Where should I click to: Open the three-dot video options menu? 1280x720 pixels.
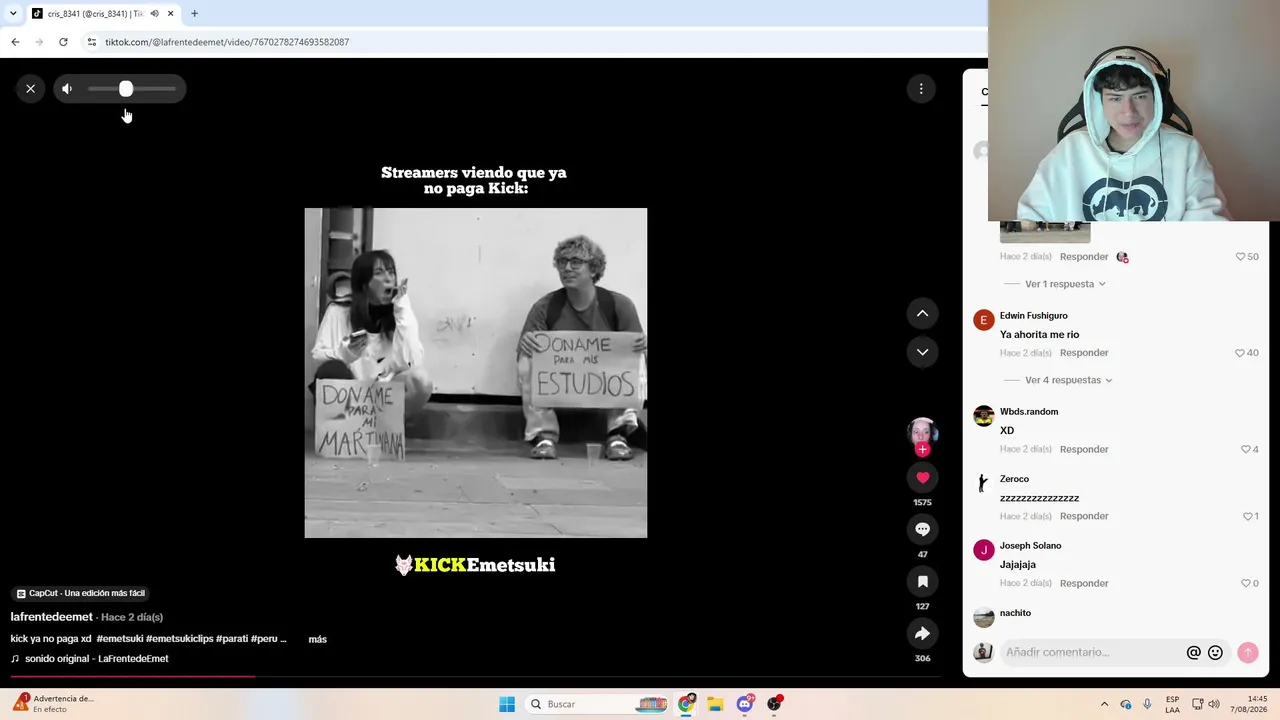point(921,89)
